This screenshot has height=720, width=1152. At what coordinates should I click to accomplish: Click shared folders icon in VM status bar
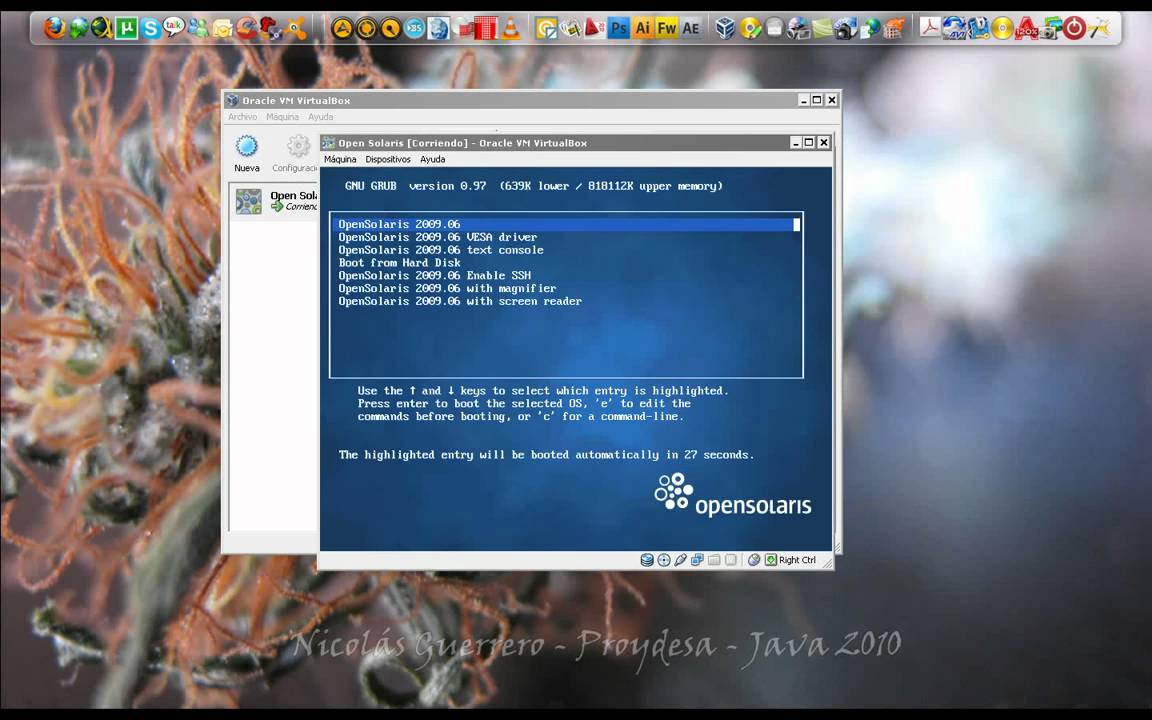(713, 560)
